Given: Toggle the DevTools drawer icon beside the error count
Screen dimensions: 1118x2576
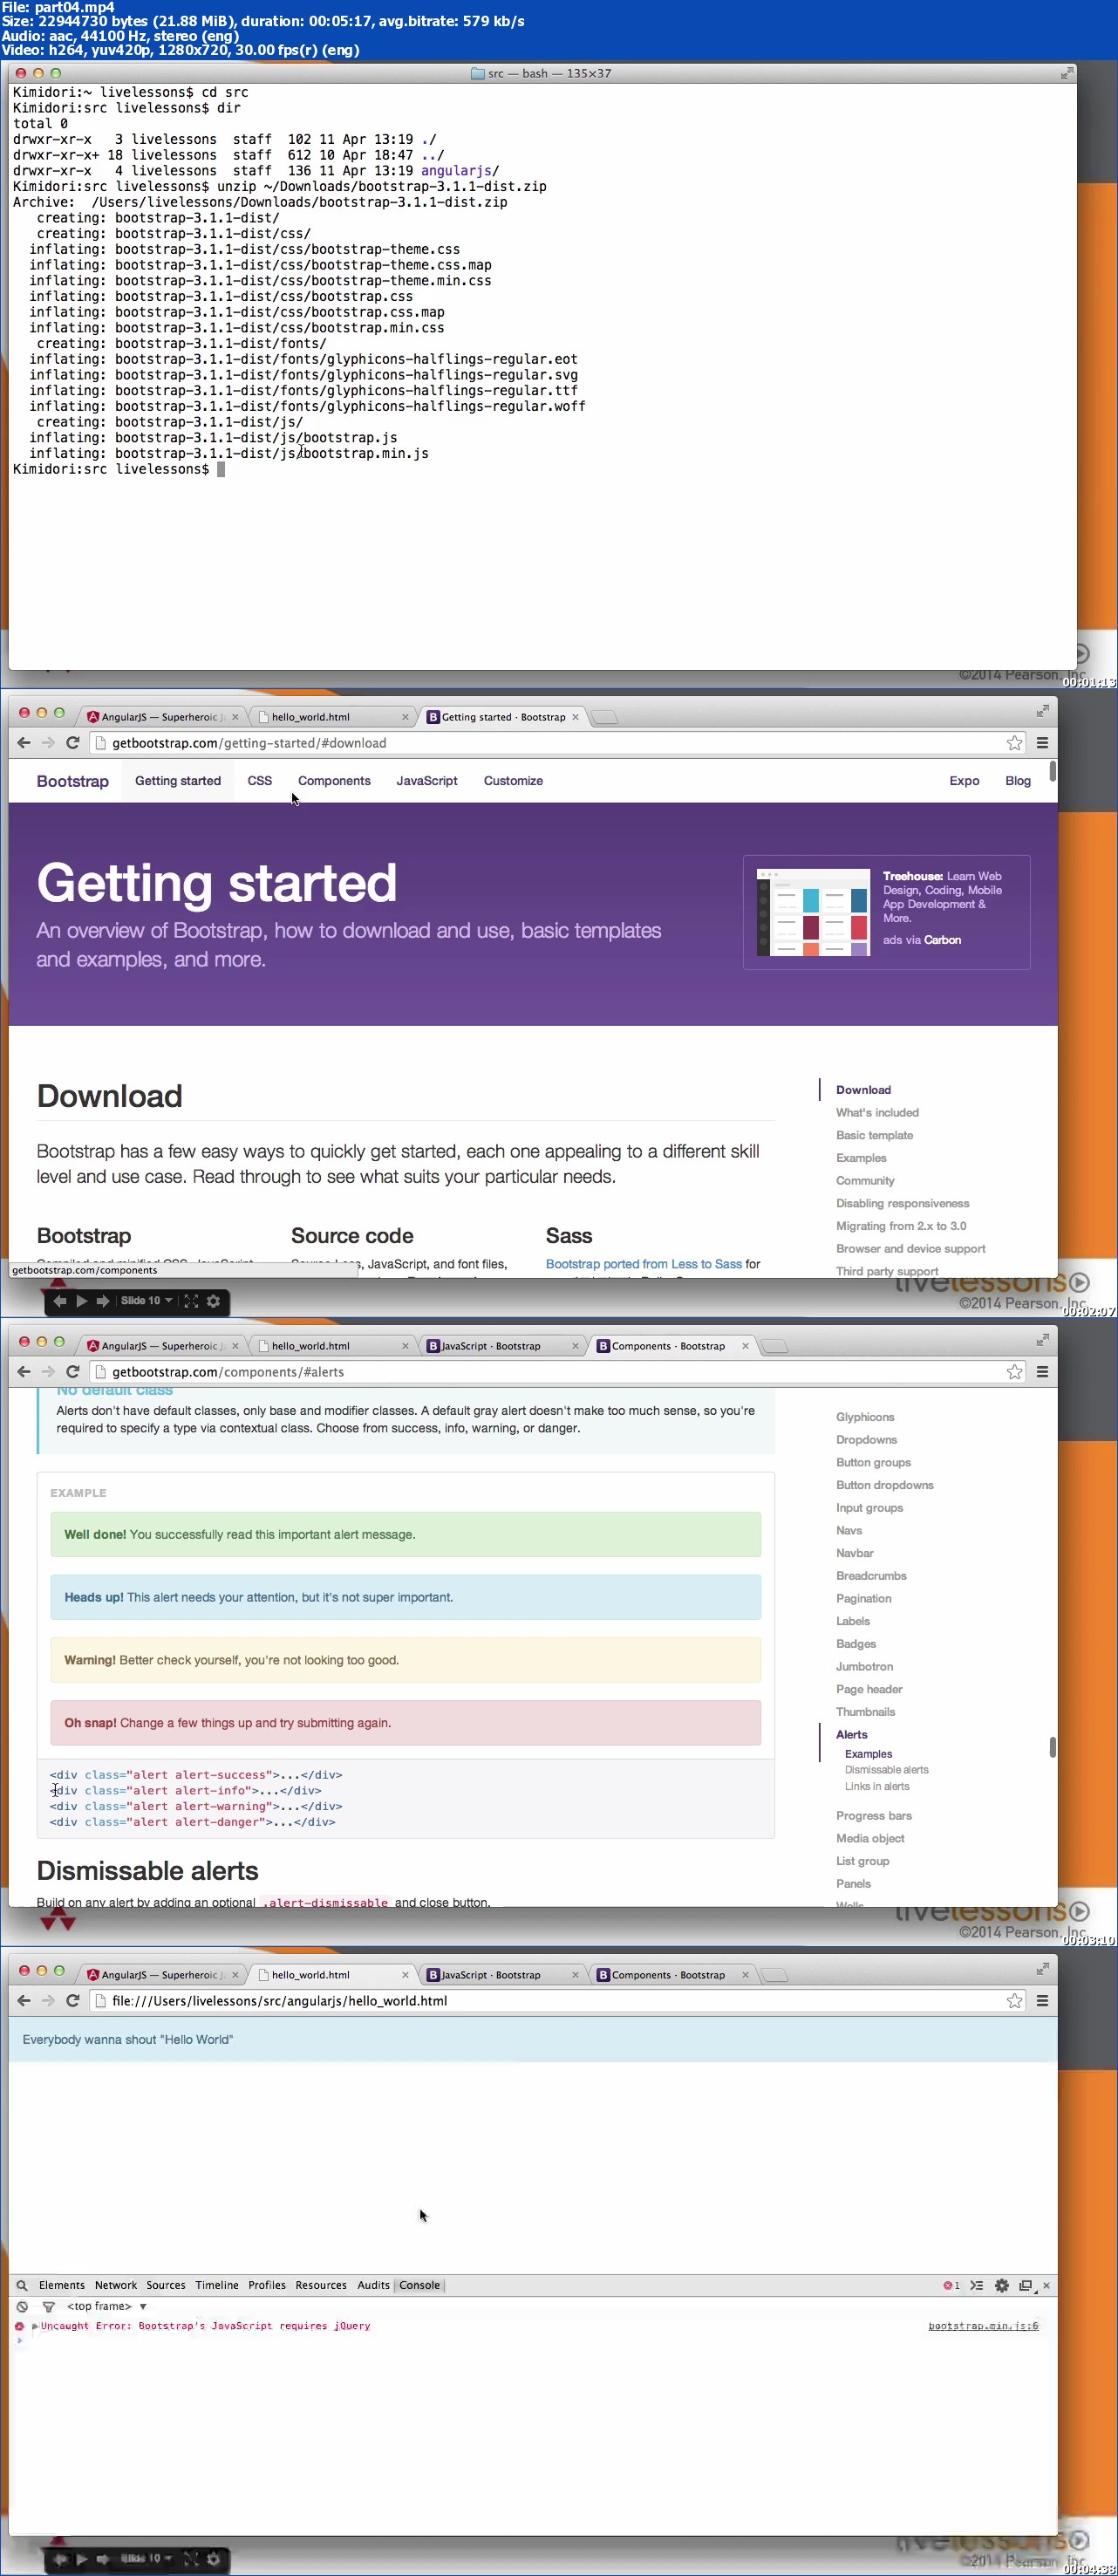Looking at the screenshot, I should (x=976, y=2285).
